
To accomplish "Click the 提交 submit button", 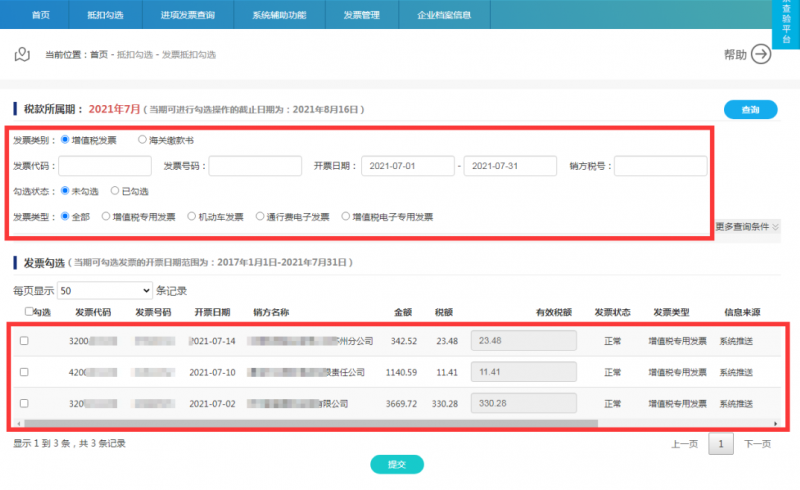I will (x=397, y=464).
